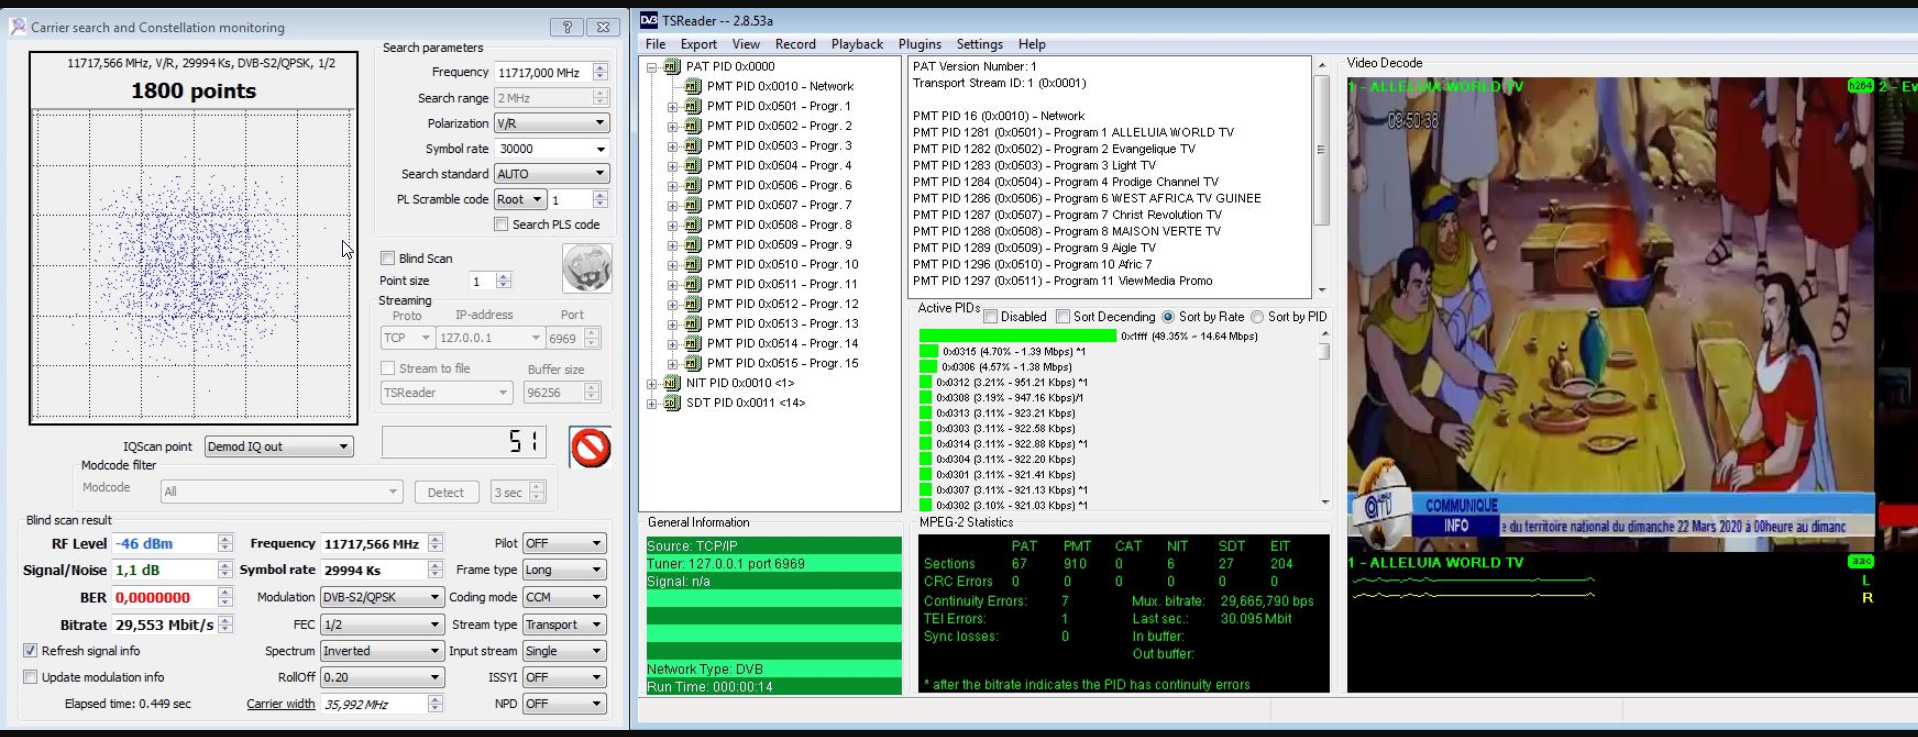Click the red stop scan icon
The image size is (1918, 737).
[x=590, y=447]
